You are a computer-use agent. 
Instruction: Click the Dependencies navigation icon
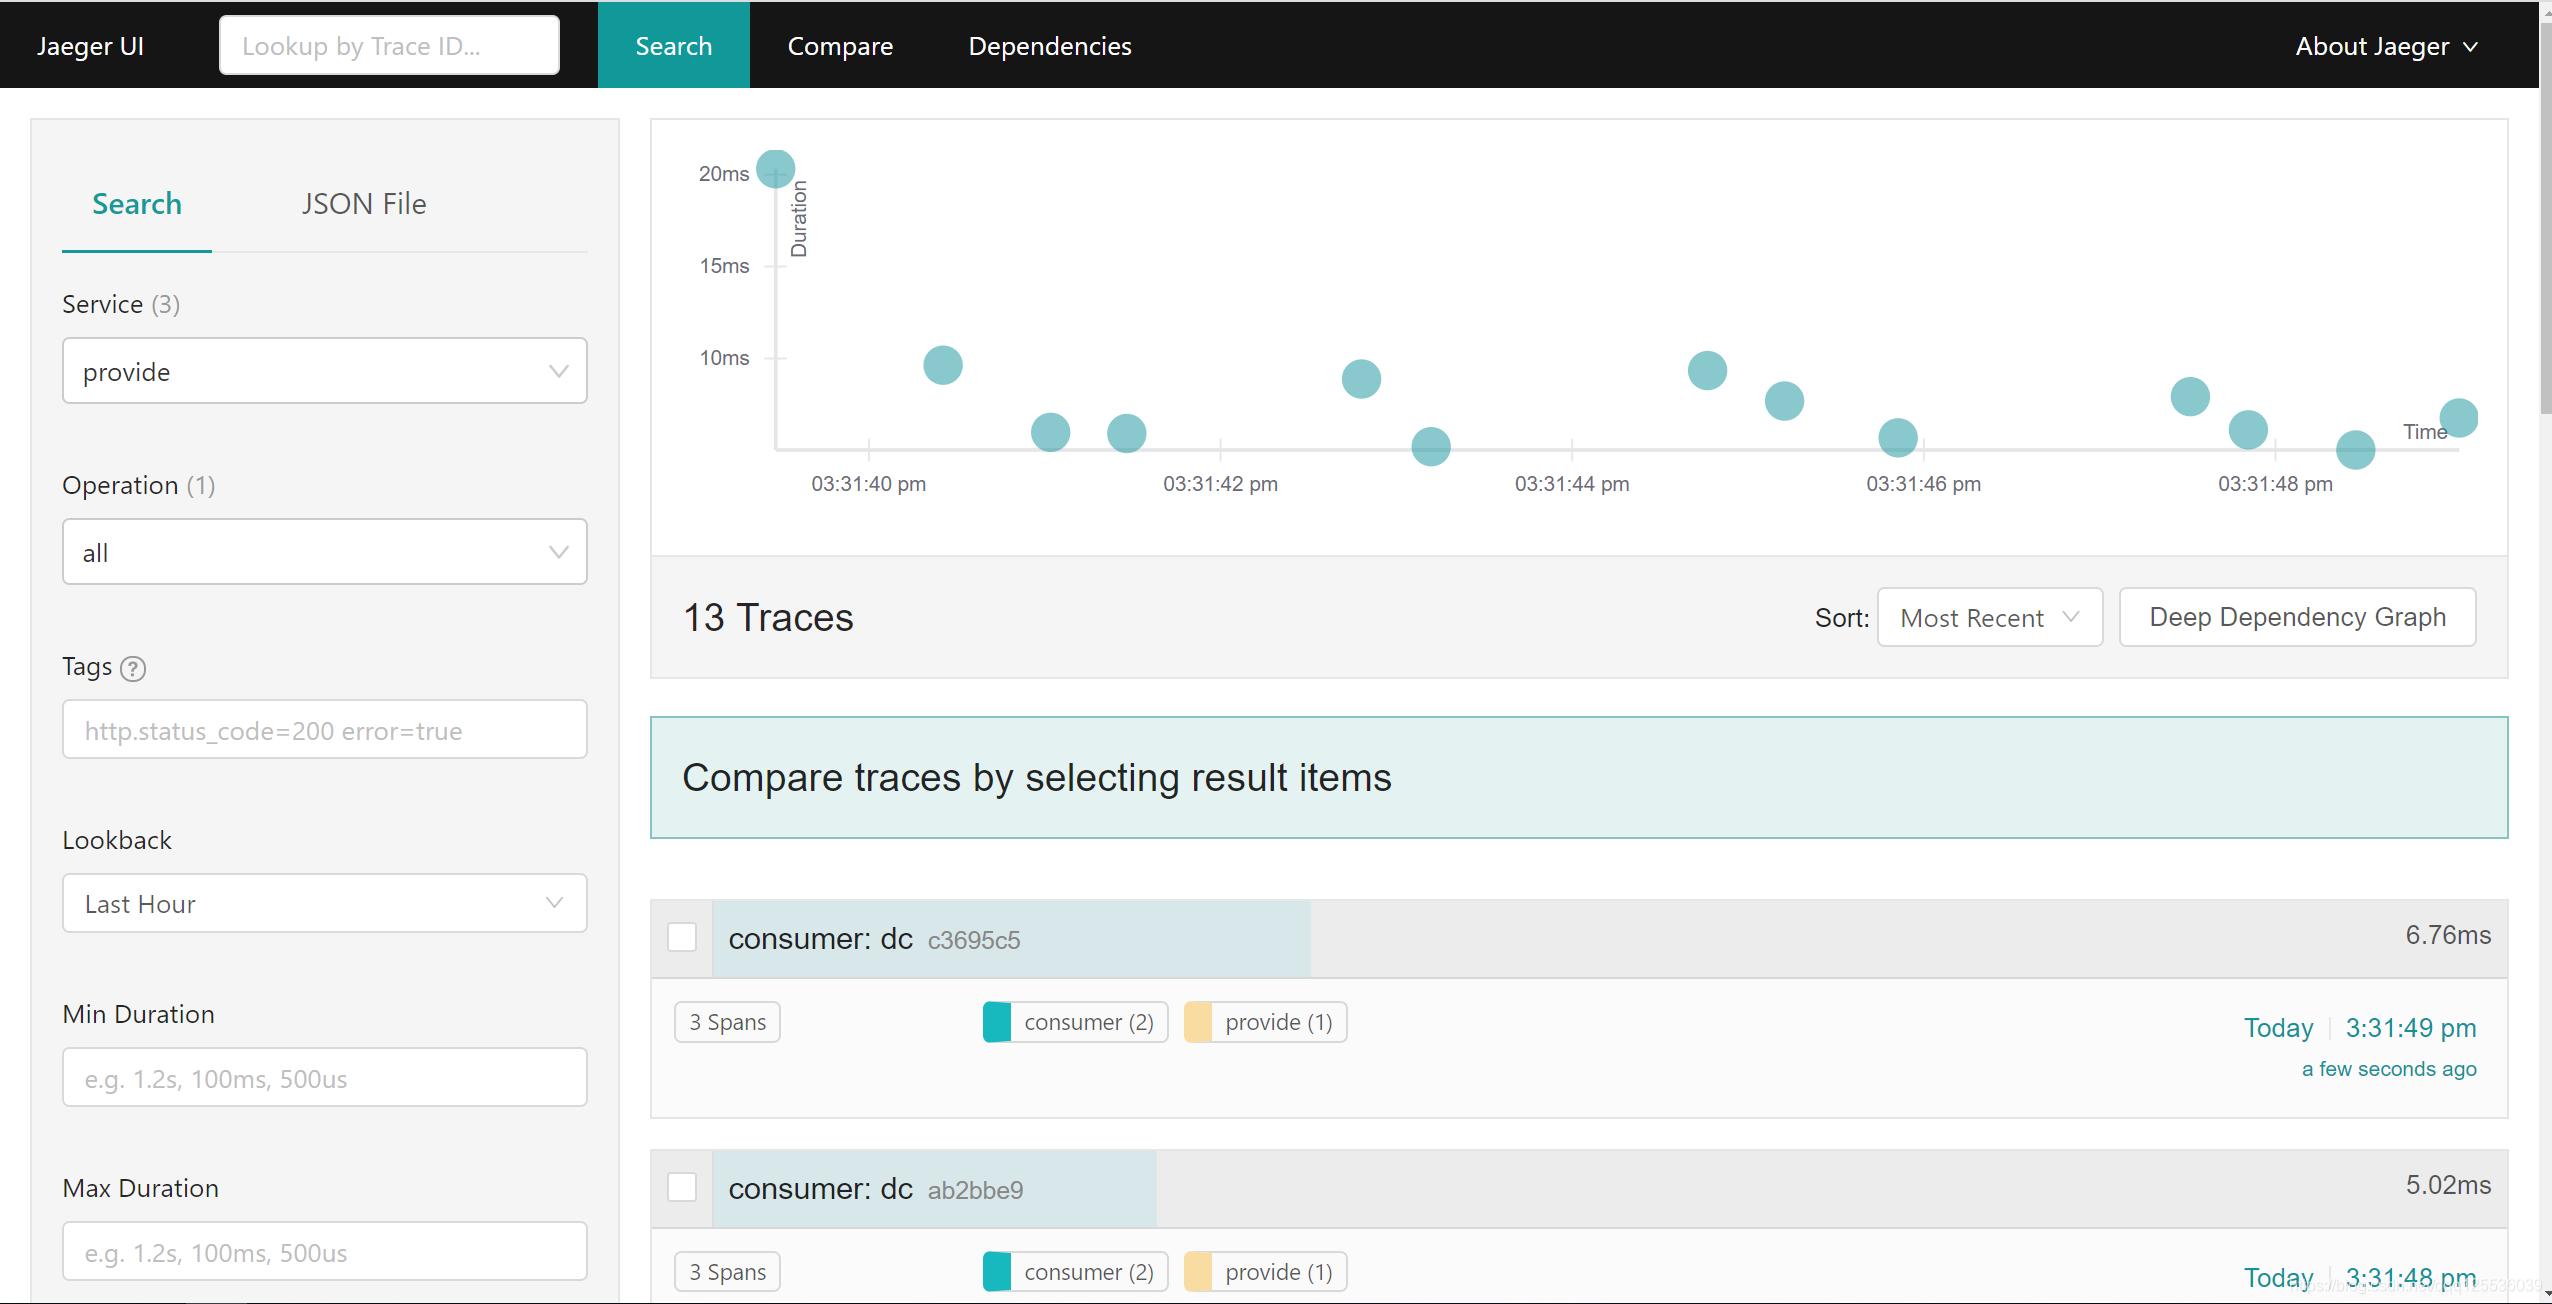(x=1051, y=45)
